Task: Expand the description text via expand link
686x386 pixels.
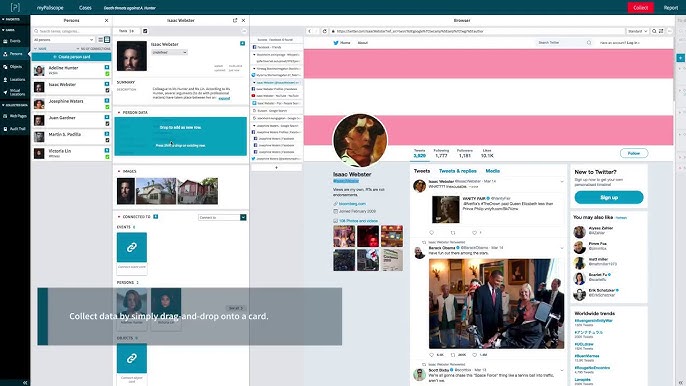Action: point(224,98)
